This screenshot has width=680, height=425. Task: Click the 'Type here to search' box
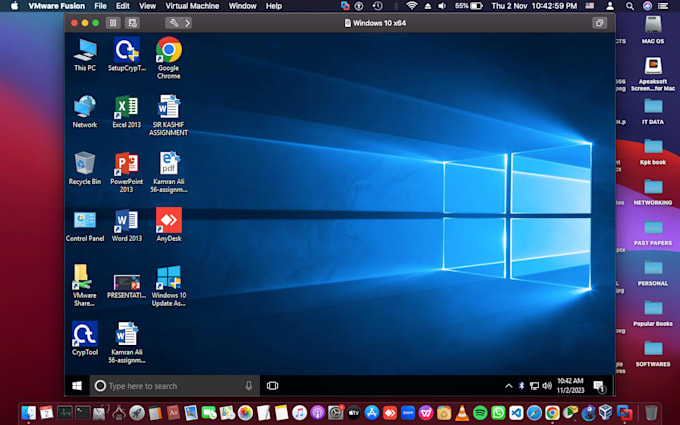click(x=174, y=386)
